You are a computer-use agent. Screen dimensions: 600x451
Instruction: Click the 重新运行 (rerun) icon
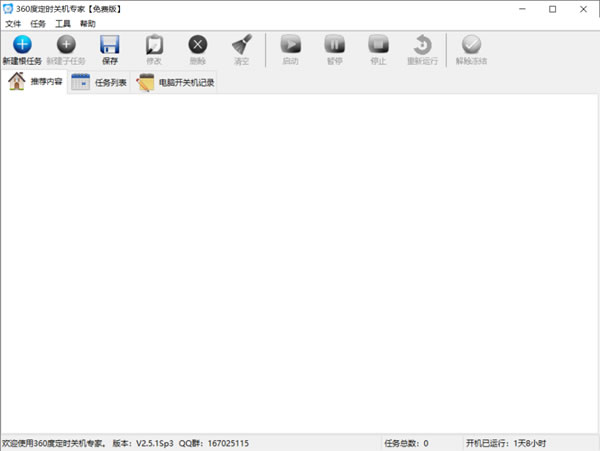(422, 44)
